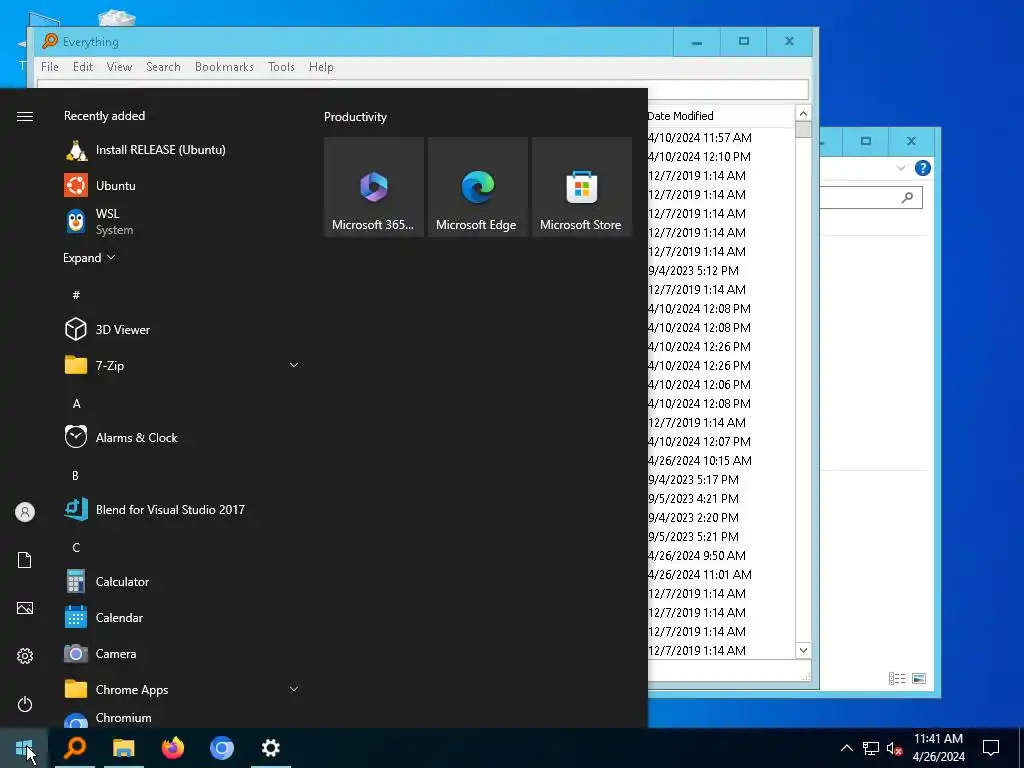The image size is (1024, 768).
Task: Open Documents from Start sidebar
Action: [25, 560]
